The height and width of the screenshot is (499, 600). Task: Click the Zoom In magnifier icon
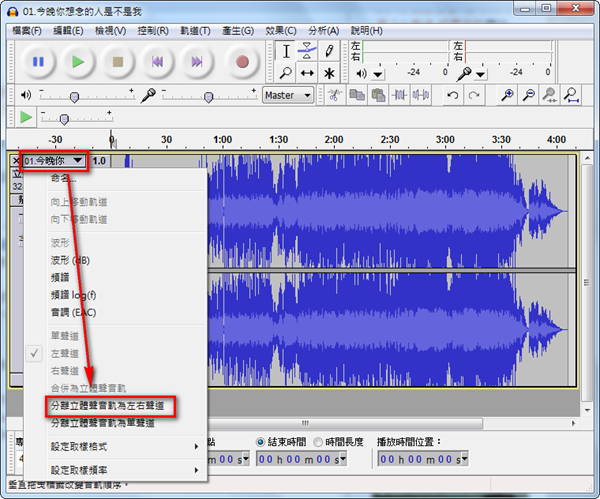pyautogui.click(x=508, y=95)
